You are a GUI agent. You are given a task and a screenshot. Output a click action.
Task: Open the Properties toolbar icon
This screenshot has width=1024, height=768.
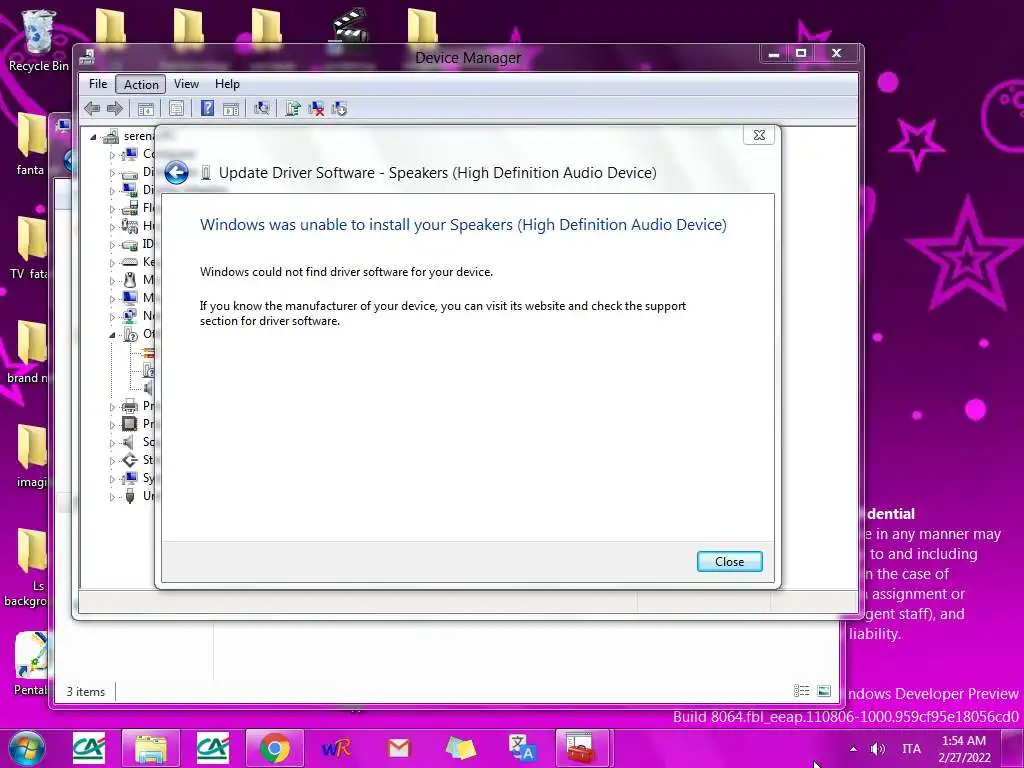tap(176, 108)
